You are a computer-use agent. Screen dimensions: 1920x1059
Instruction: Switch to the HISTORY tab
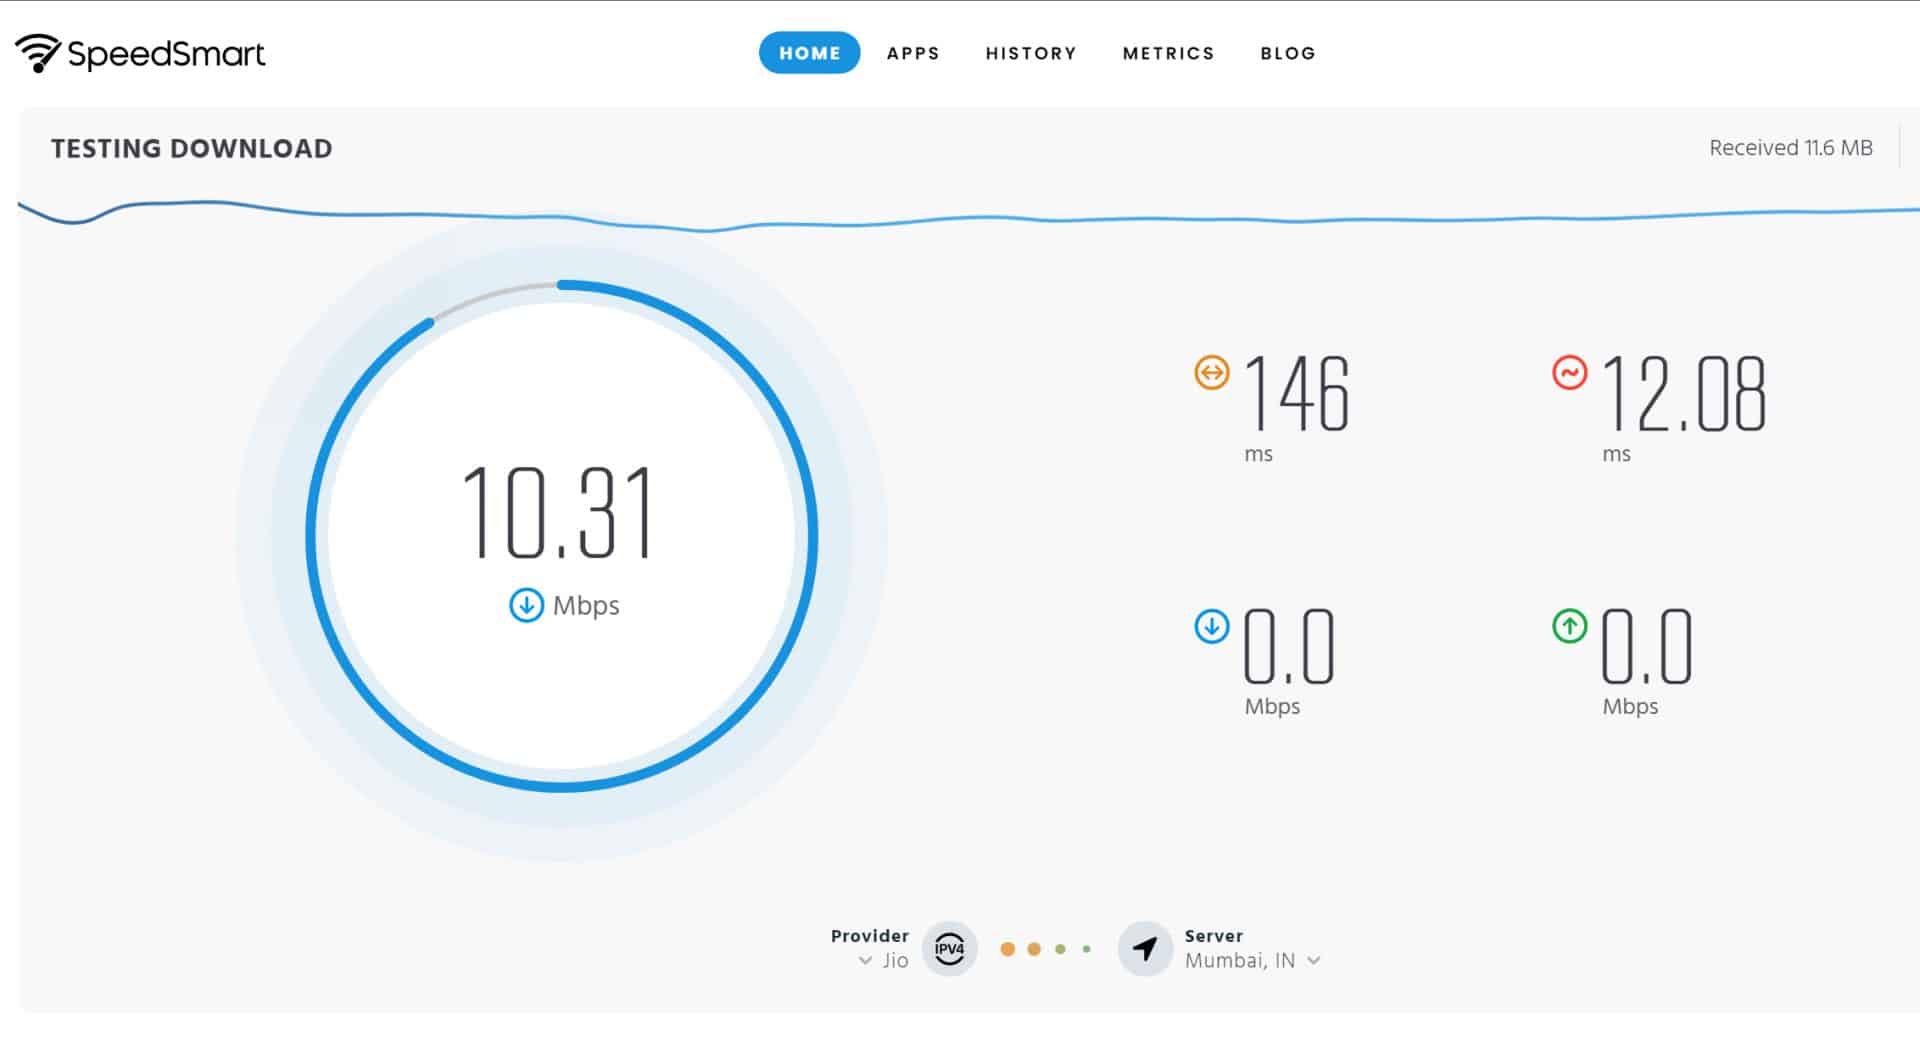pyautogui.click(x=1031, y=53)
